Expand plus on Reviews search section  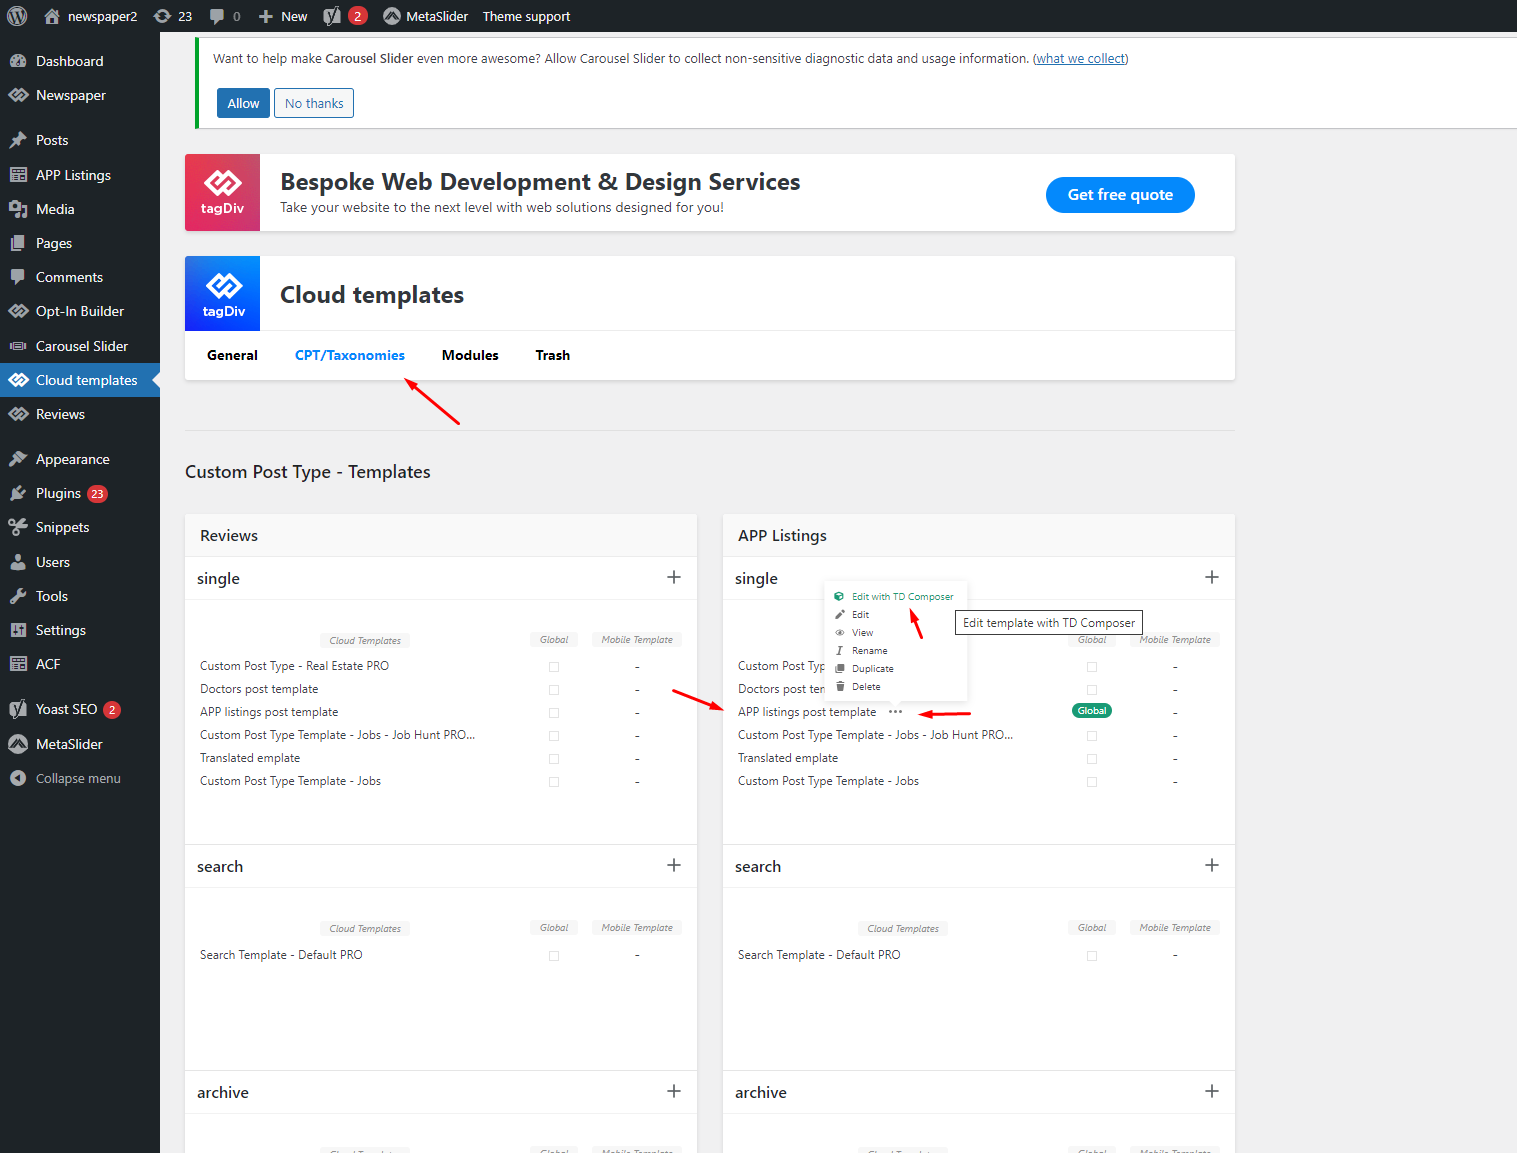pos(674,865)
